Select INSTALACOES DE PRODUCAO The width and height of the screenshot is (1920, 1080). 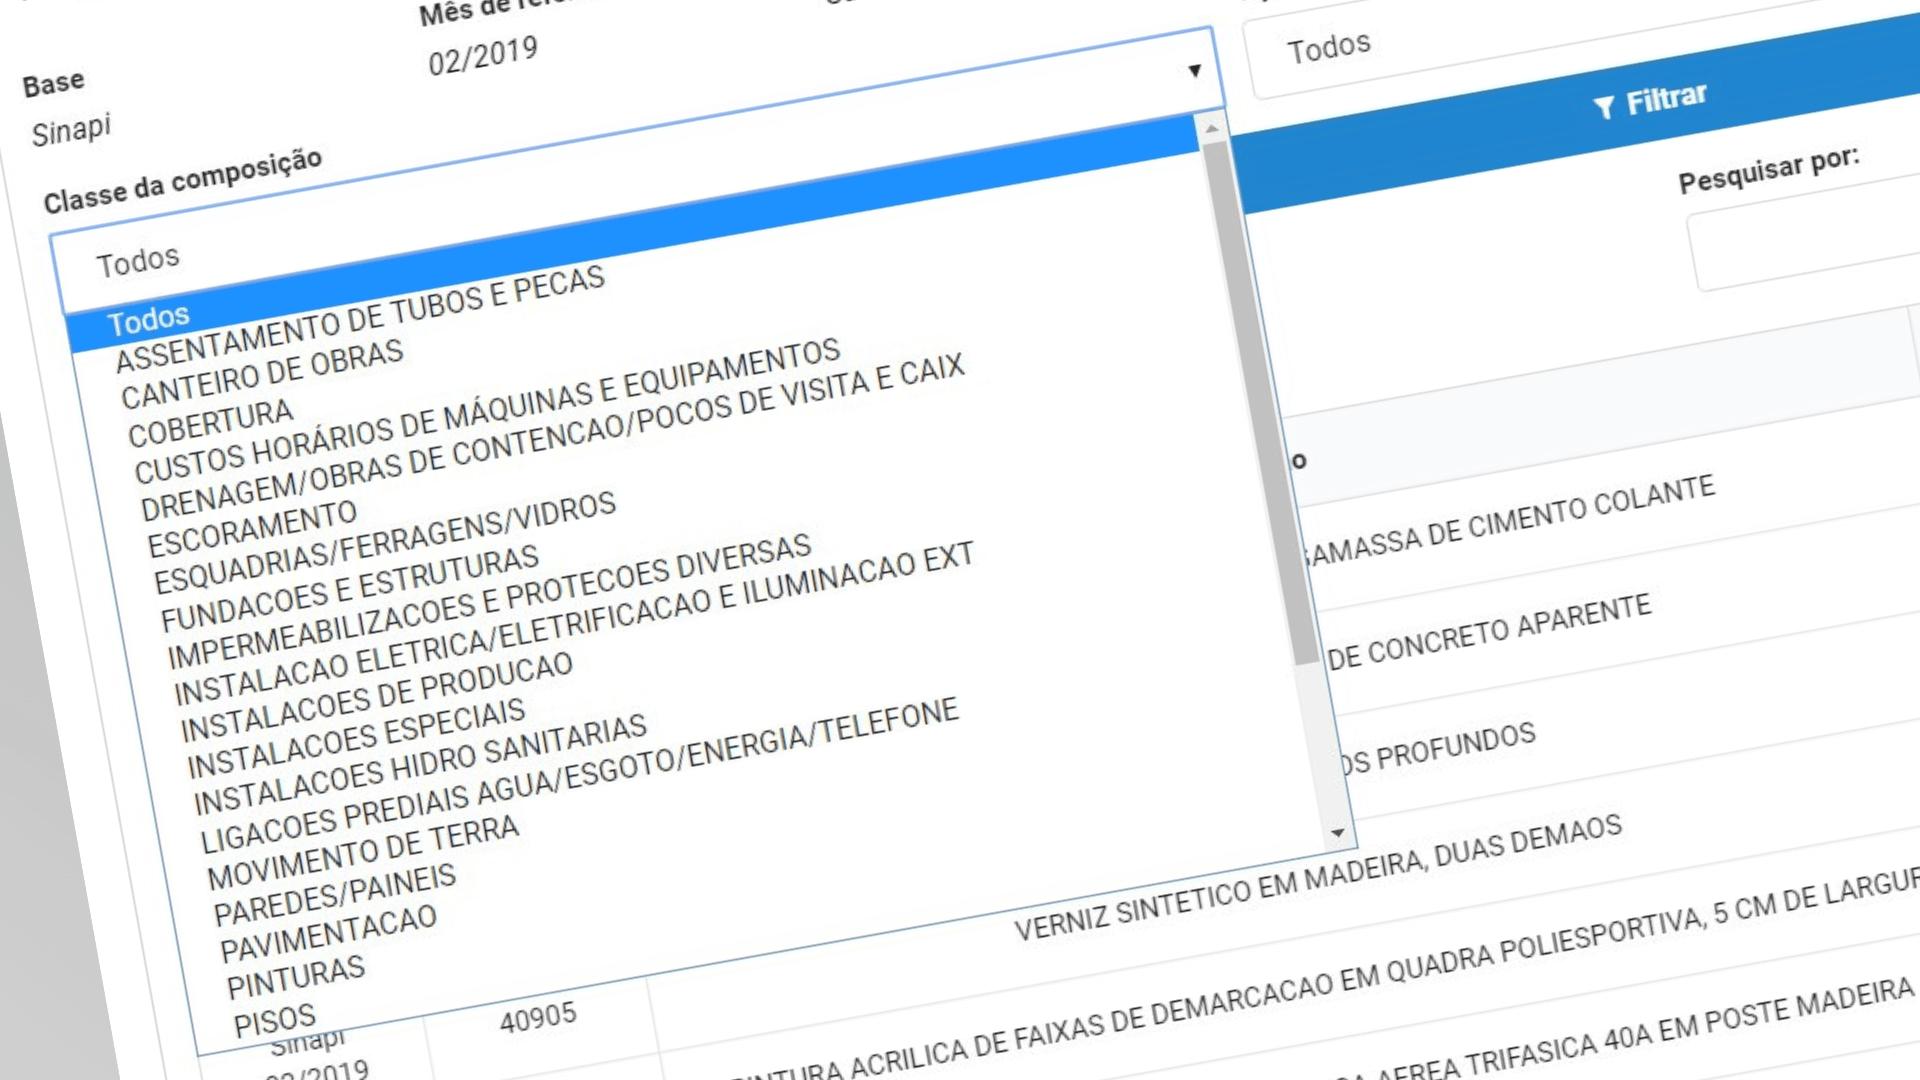click(376, 698)
